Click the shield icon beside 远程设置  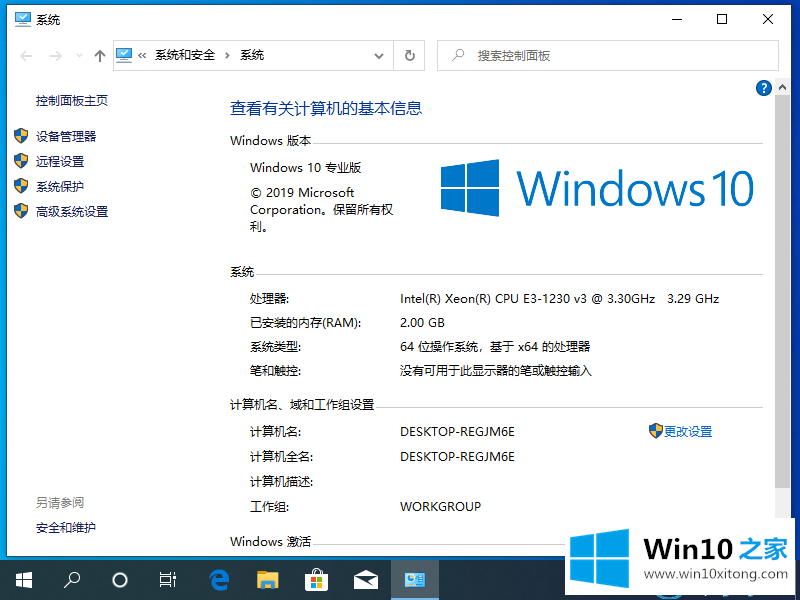point(21,161)
